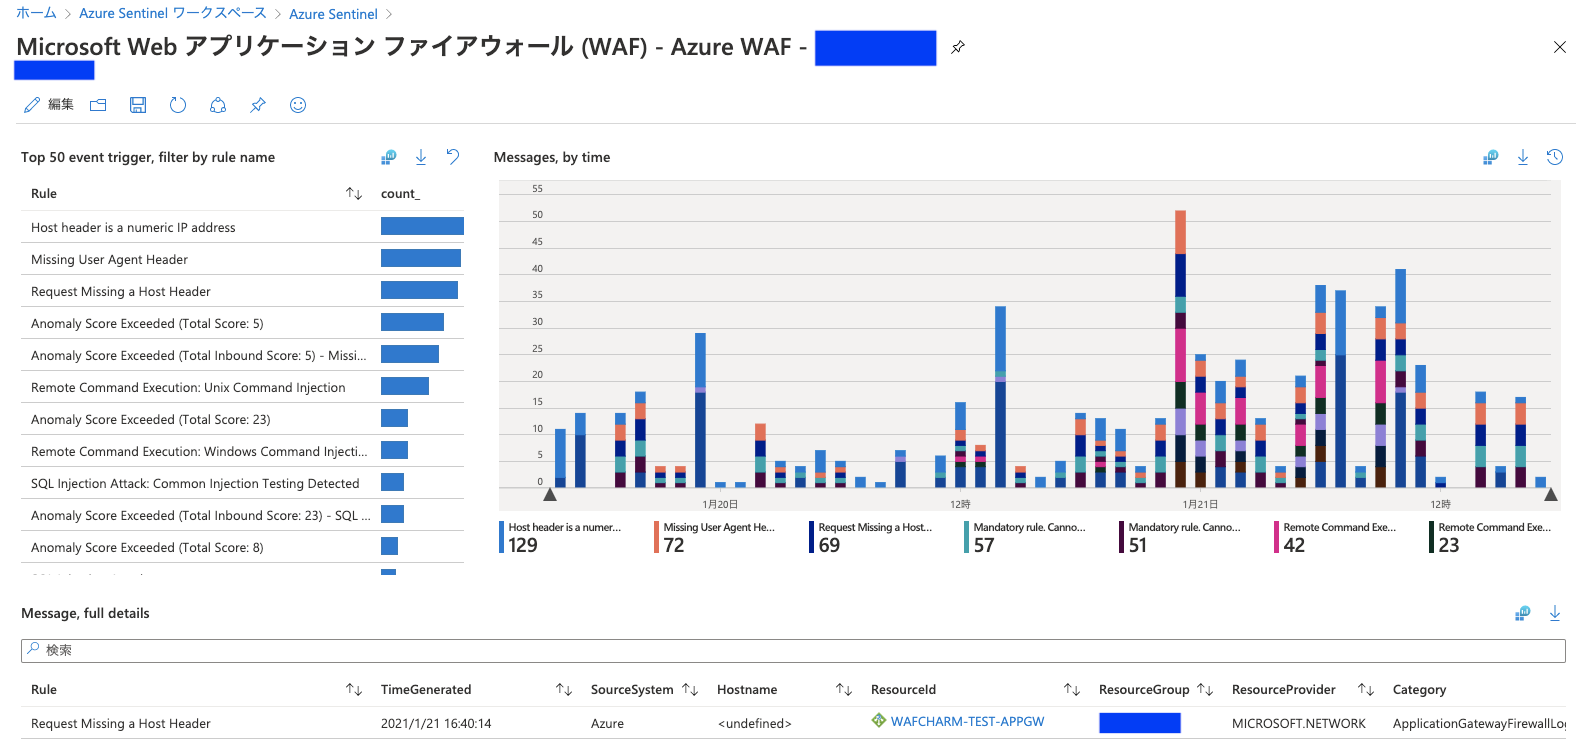Screen dimensions: 1588x740
Task: Download Message full details data
Action: click(1555, 613)
